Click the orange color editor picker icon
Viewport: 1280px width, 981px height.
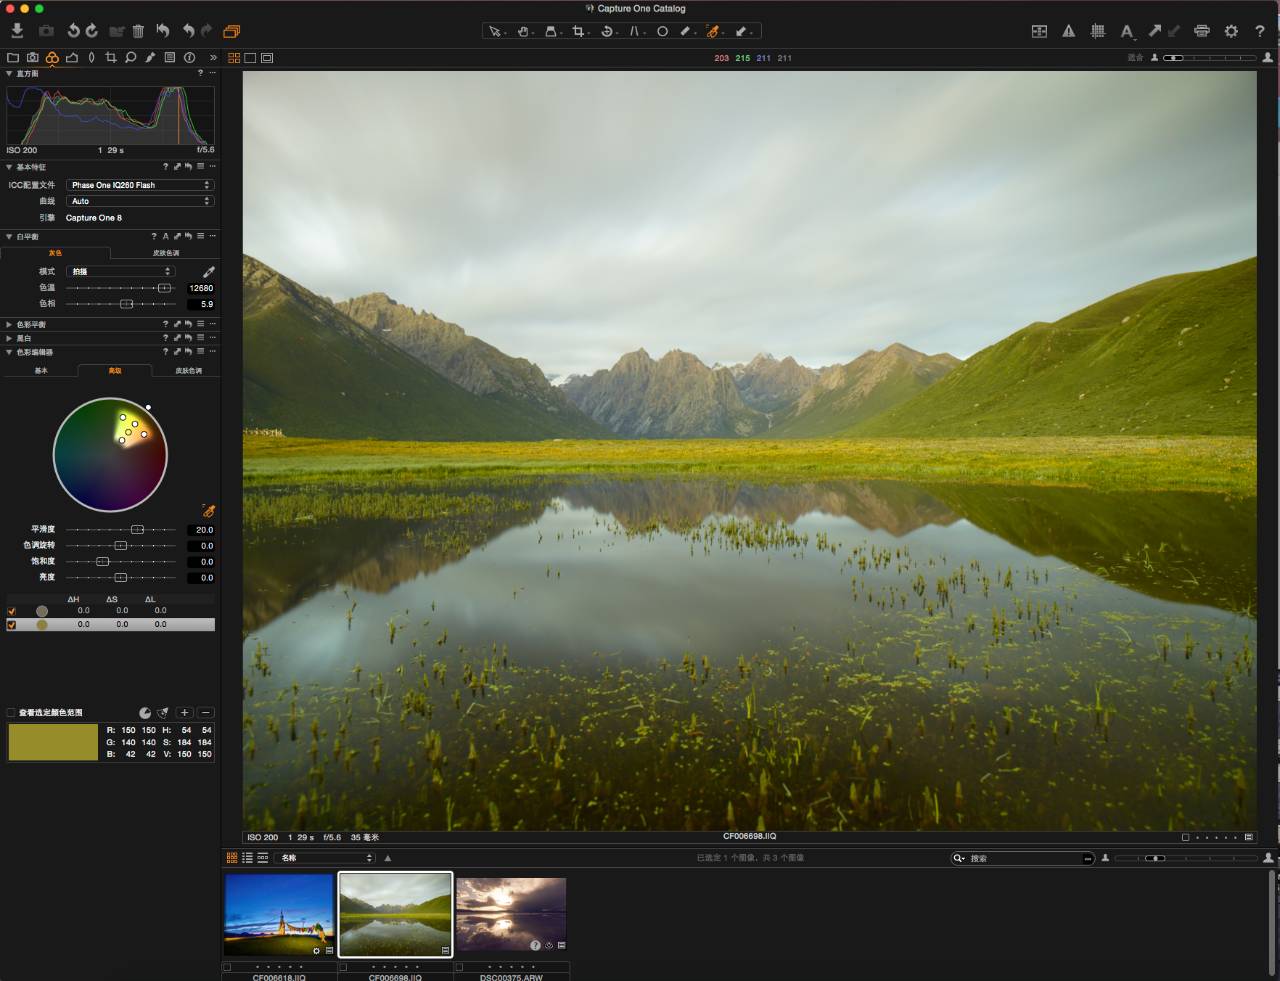pyautogui.click(x=208, y=511)
